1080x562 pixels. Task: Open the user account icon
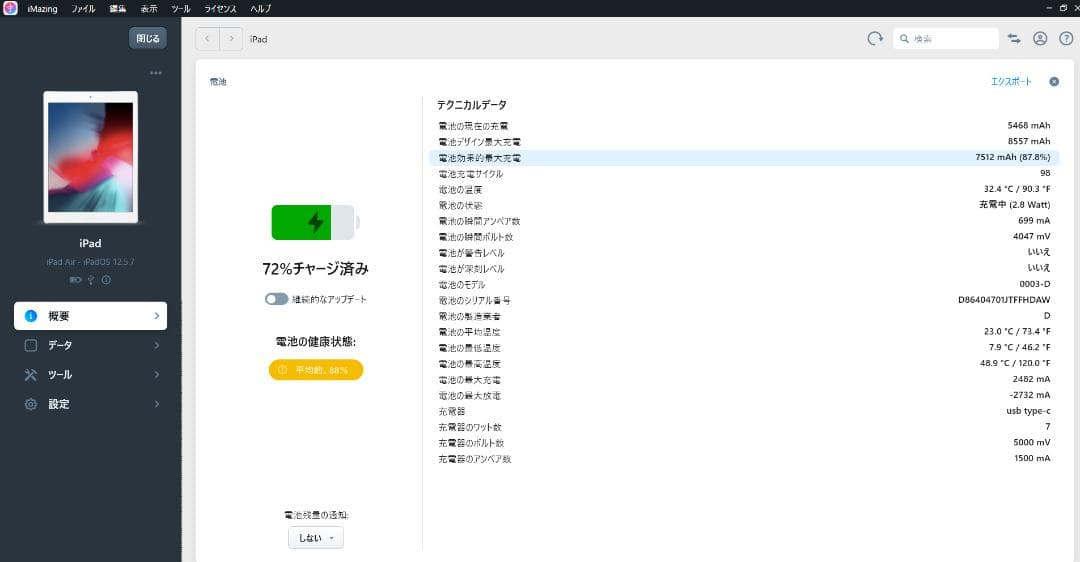pyautogui.click(x=1040, y=39)
